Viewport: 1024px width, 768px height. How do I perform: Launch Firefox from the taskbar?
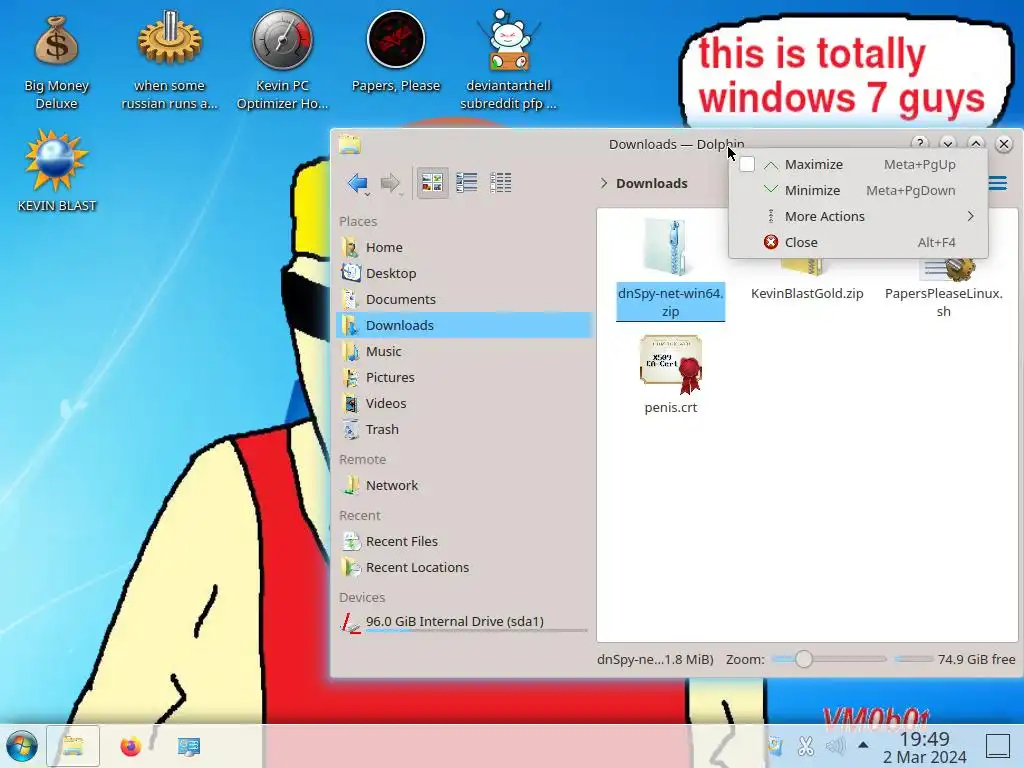[131, 746]
